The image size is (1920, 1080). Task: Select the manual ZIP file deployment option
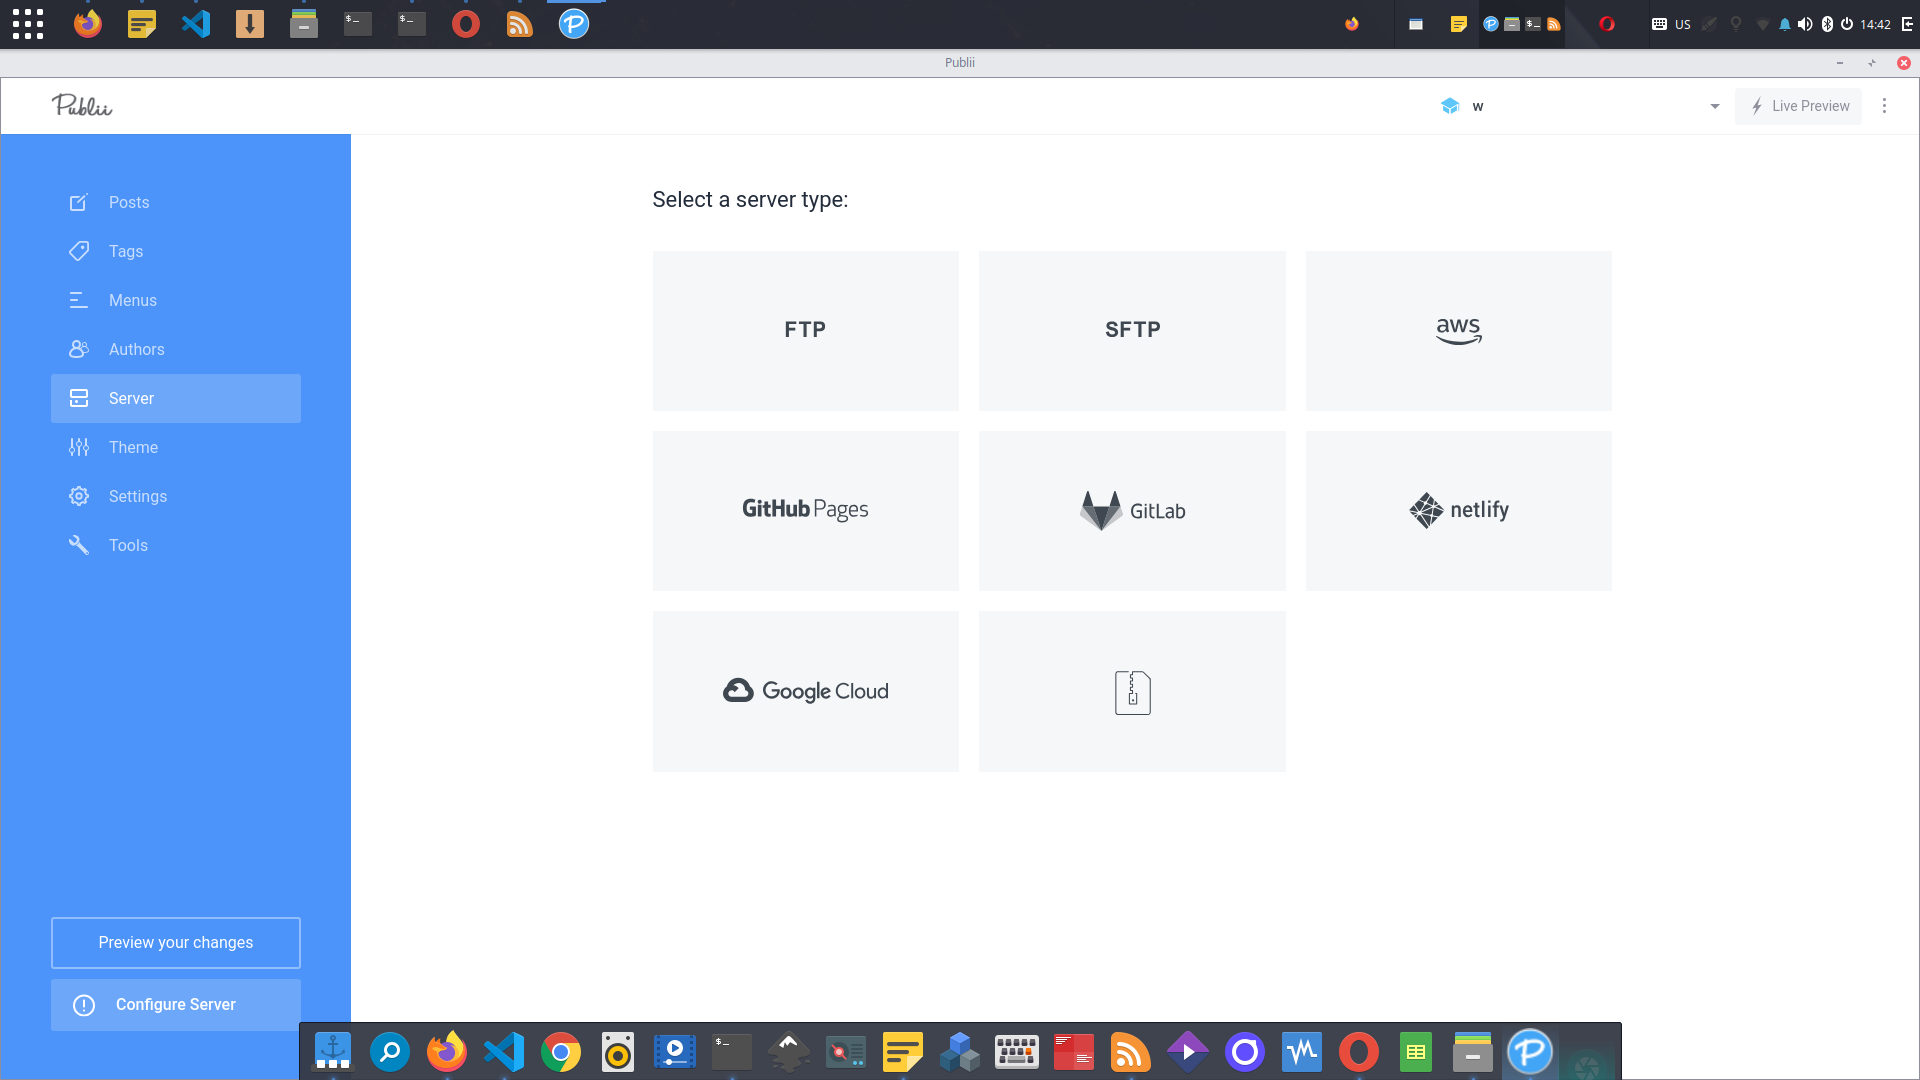(x=1132, y=691)
